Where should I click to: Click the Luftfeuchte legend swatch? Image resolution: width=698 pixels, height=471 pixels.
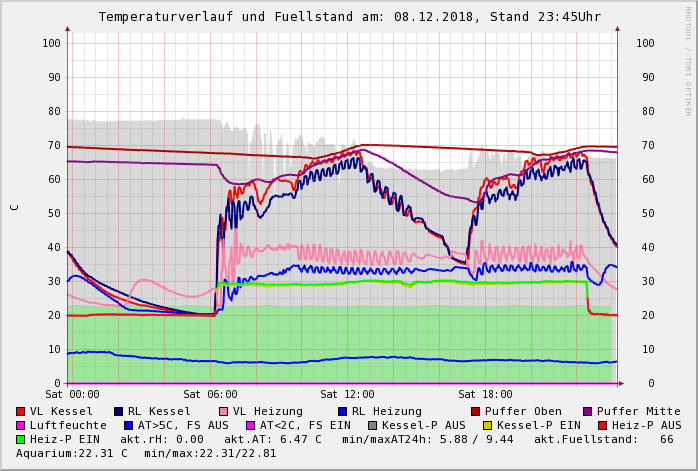[21, 425]
